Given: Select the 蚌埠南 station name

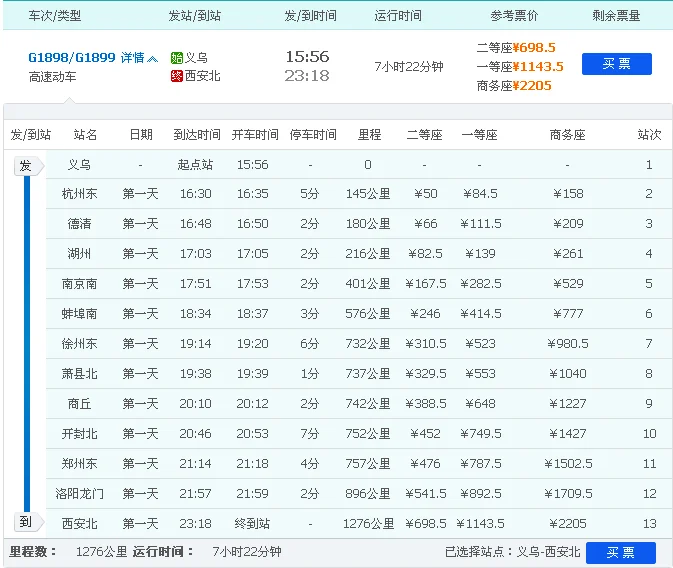Looking at the screenshot, I should click(x=79, y=314).
